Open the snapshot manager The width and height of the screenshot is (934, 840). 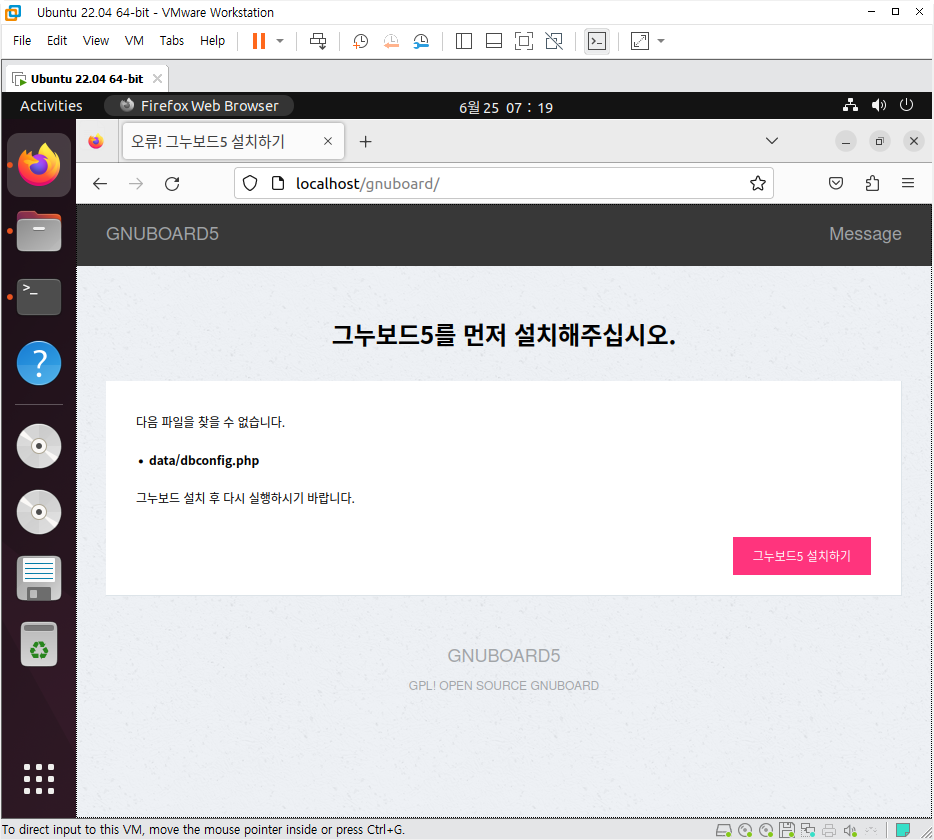(421, 41)
